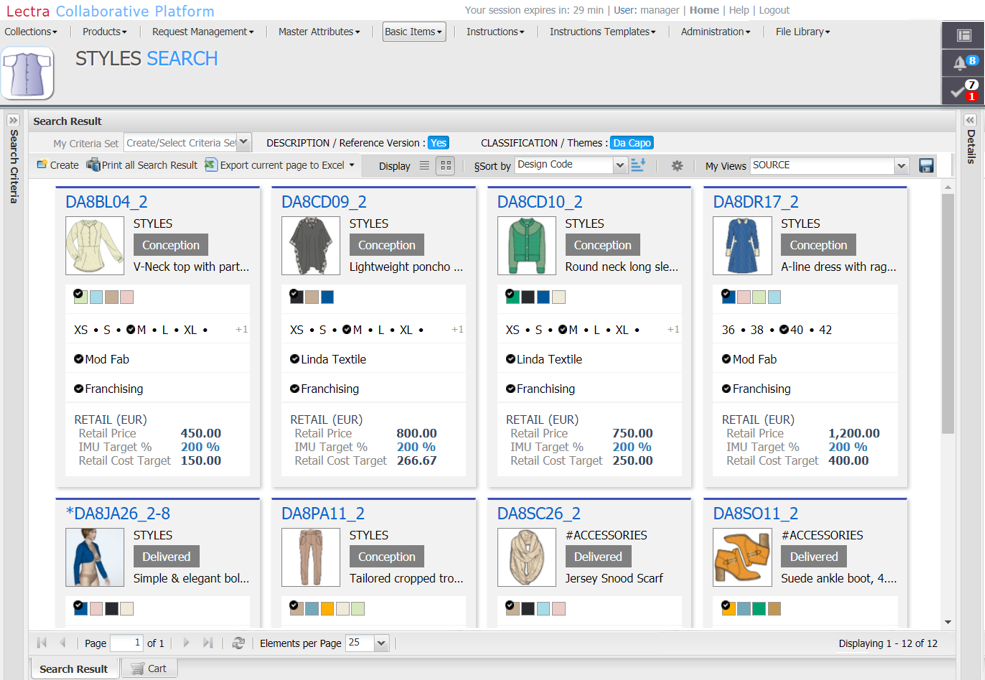Viewport: 985px width, 680px height.
Task: Click Export current page to Excel
Action: pos(280,166)
